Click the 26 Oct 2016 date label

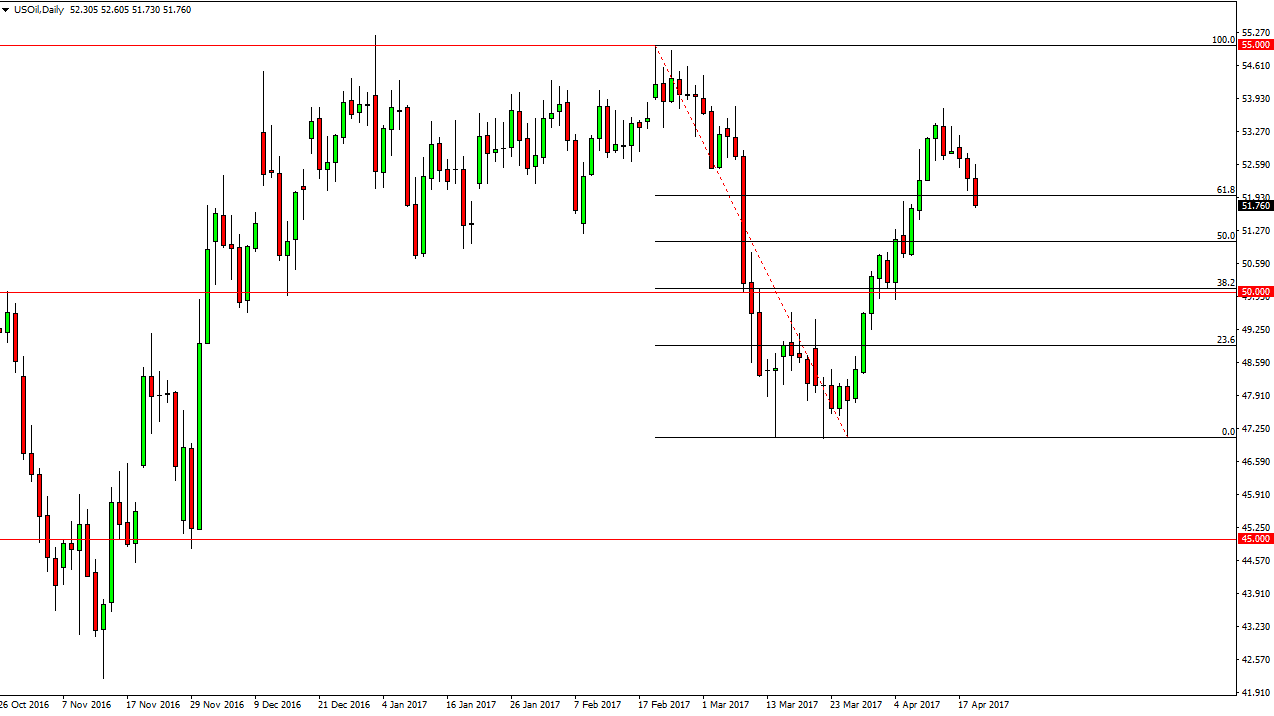tap(24, 705)
